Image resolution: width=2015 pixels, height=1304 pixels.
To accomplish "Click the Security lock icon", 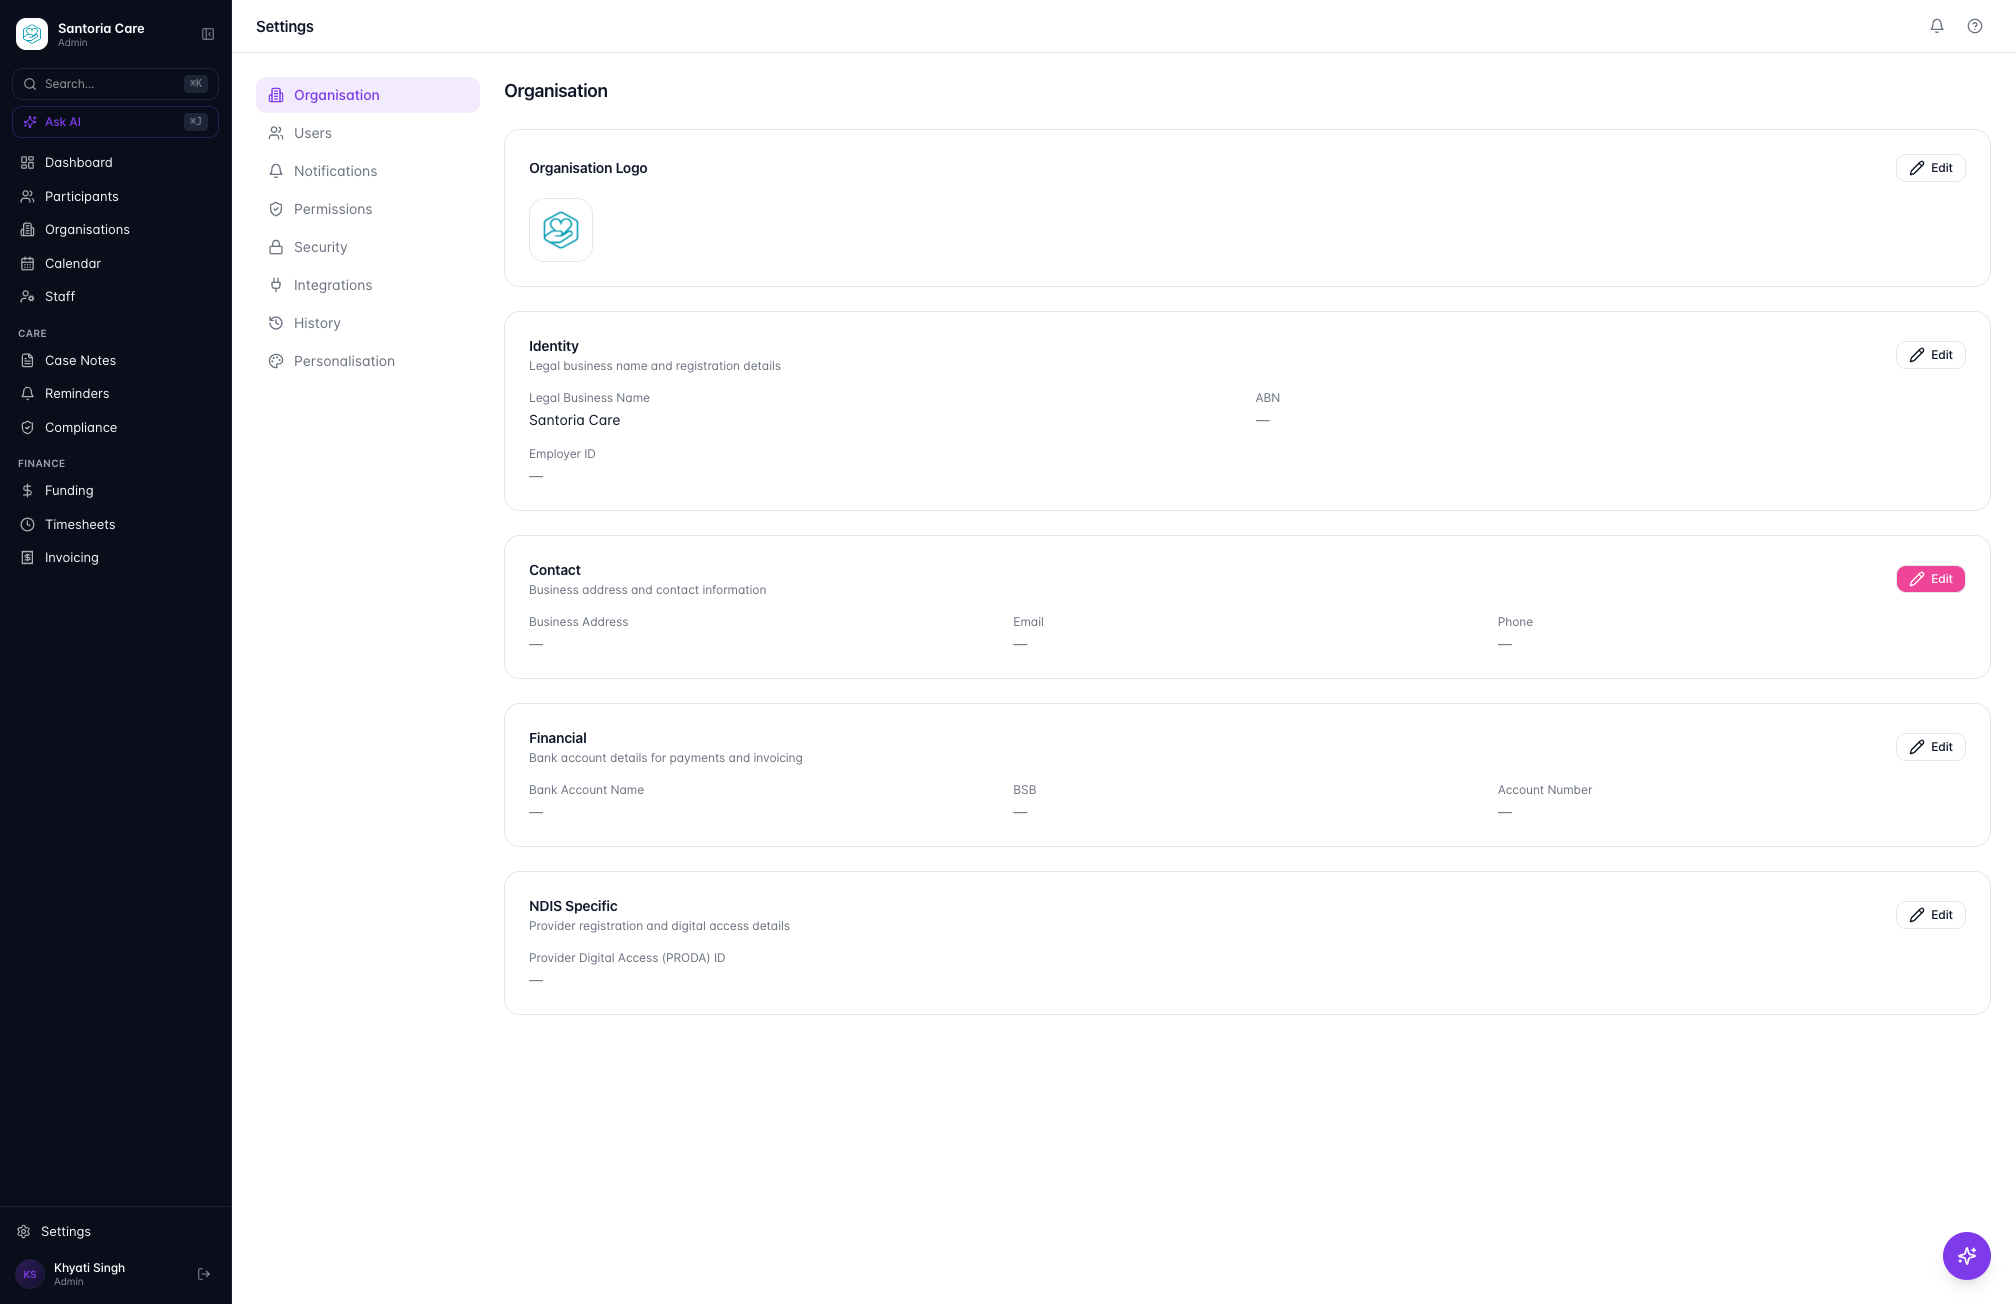I will 276,247.
